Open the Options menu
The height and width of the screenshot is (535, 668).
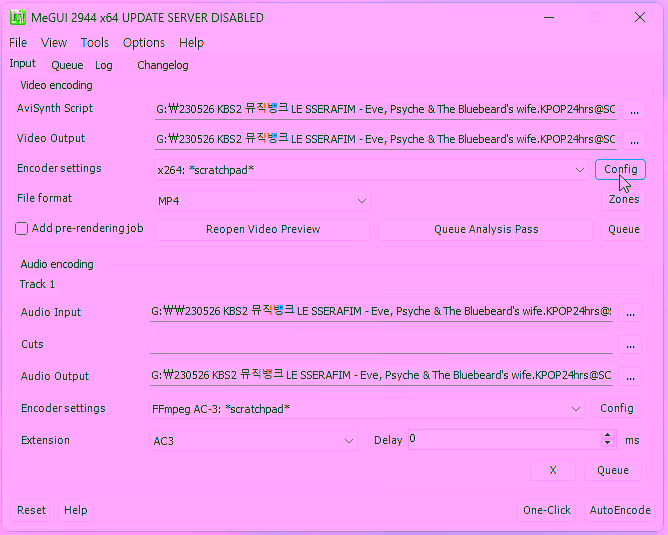144,43
